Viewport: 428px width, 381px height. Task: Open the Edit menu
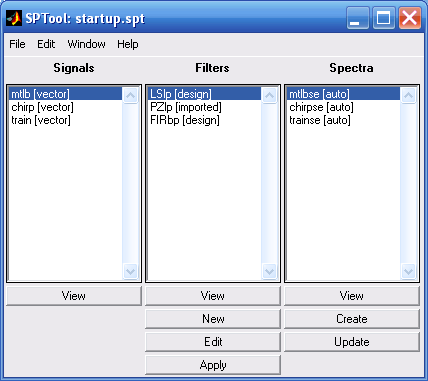(x=46, y=44)
